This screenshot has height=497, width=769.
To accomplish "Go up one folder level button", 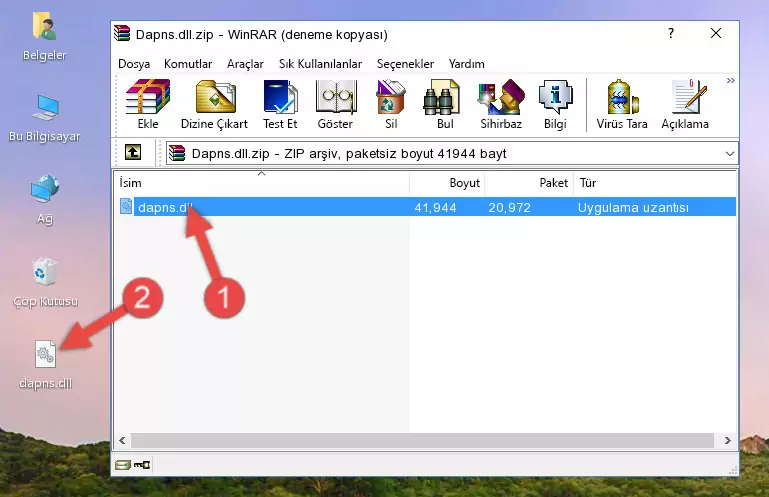I will click(x=133, y=153).
